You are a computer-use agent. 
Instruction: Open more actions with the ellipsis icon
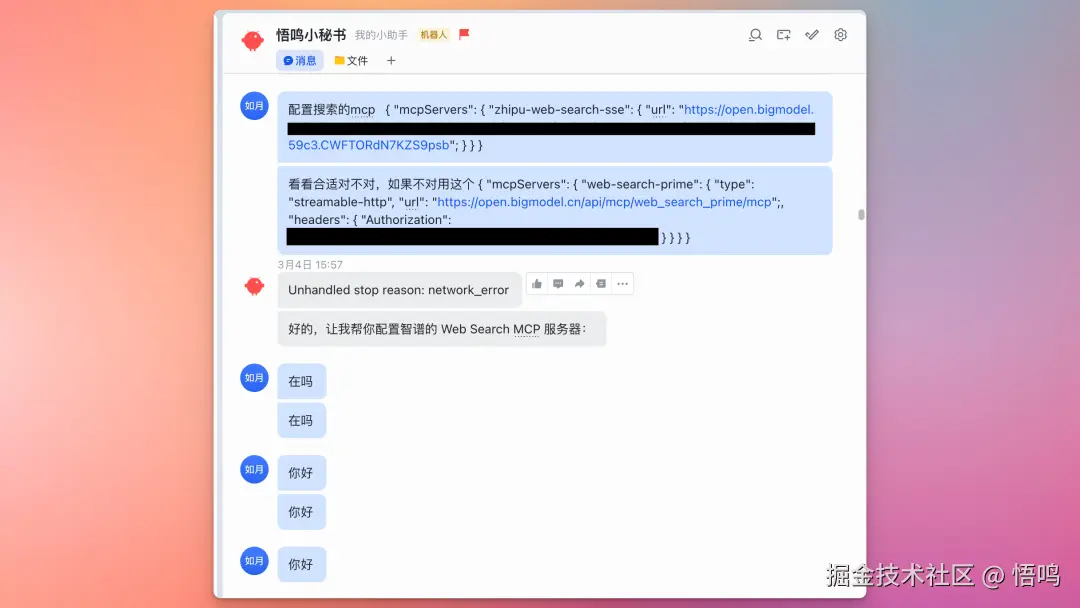click(622, 283)
